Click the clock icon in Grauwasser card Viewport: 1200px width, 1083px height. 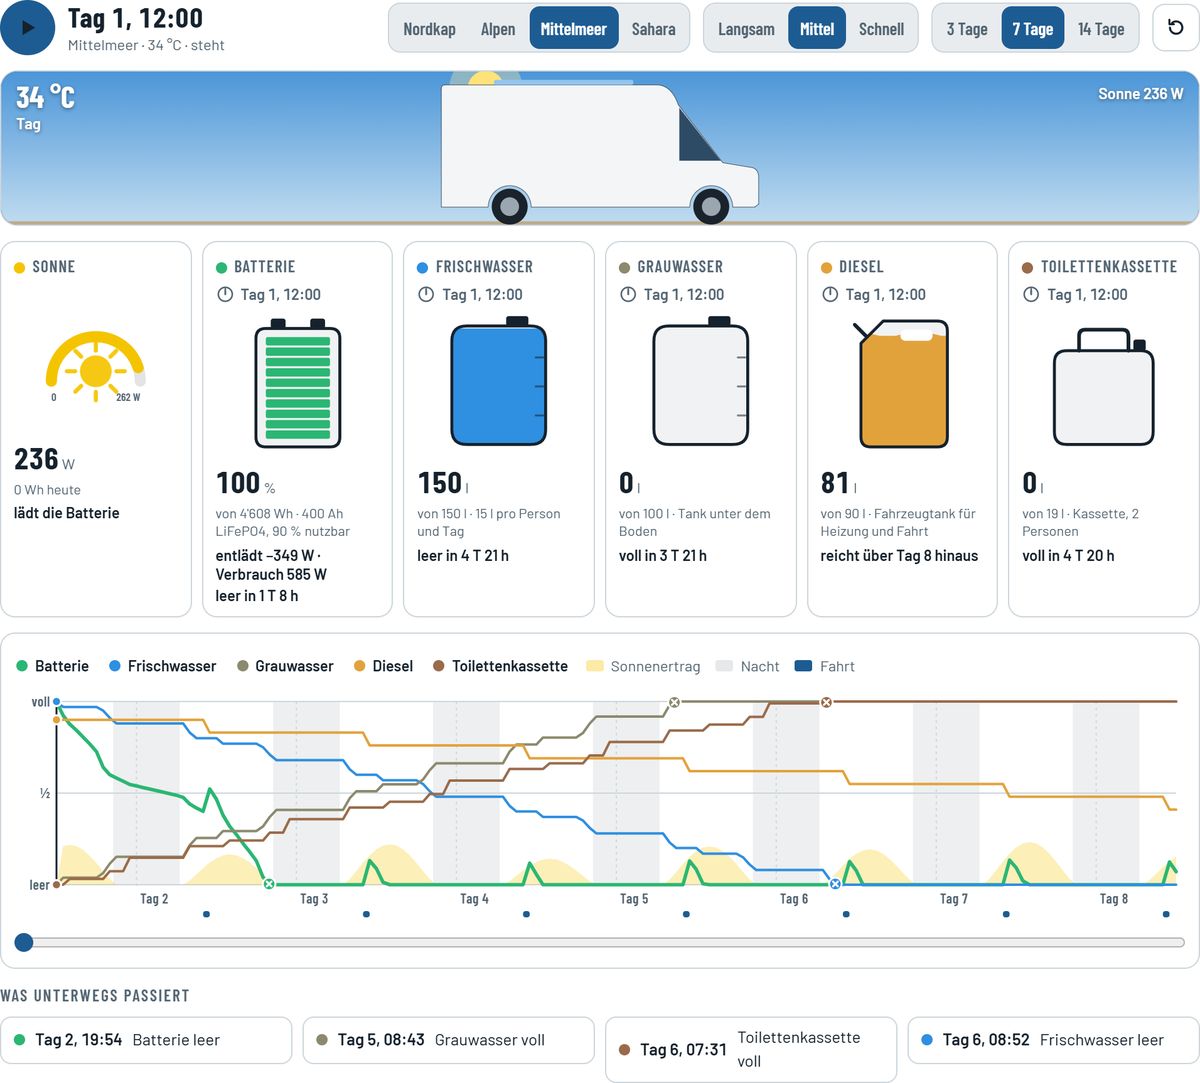628,295
